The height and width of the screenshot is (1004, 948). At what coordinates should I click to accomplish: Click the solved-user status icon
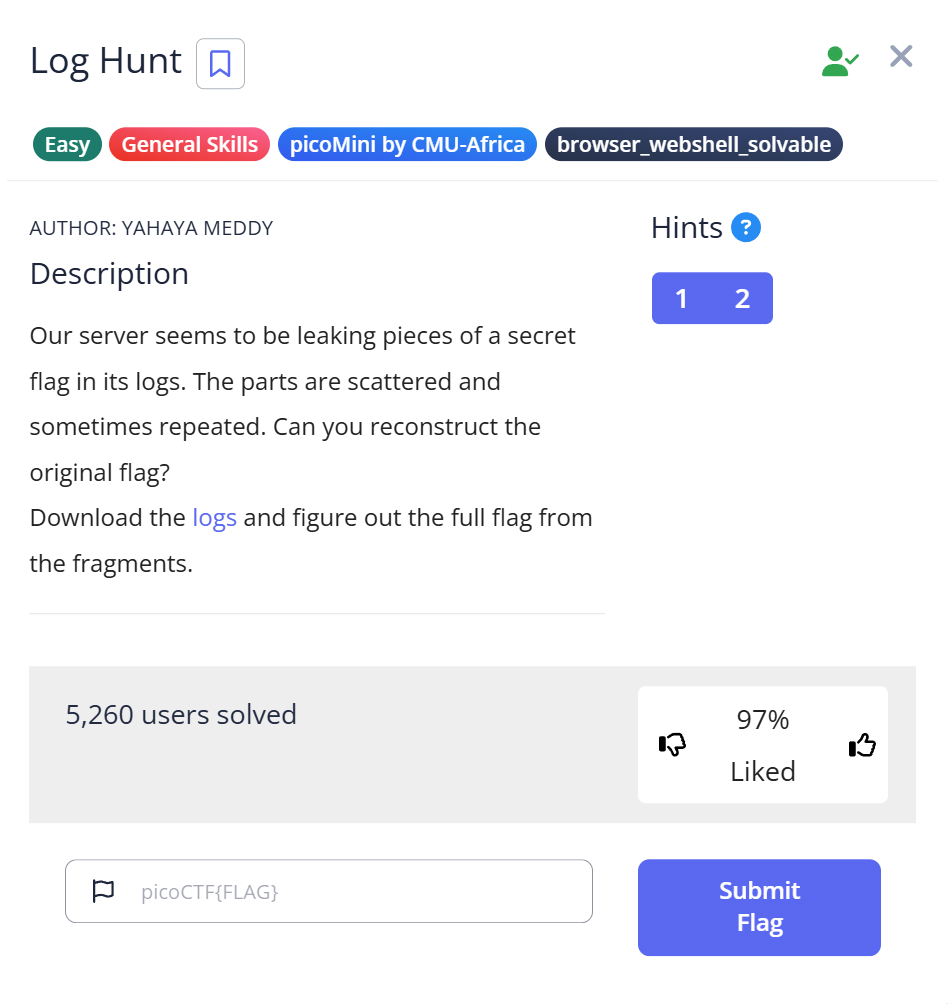[x=839, y=61]
